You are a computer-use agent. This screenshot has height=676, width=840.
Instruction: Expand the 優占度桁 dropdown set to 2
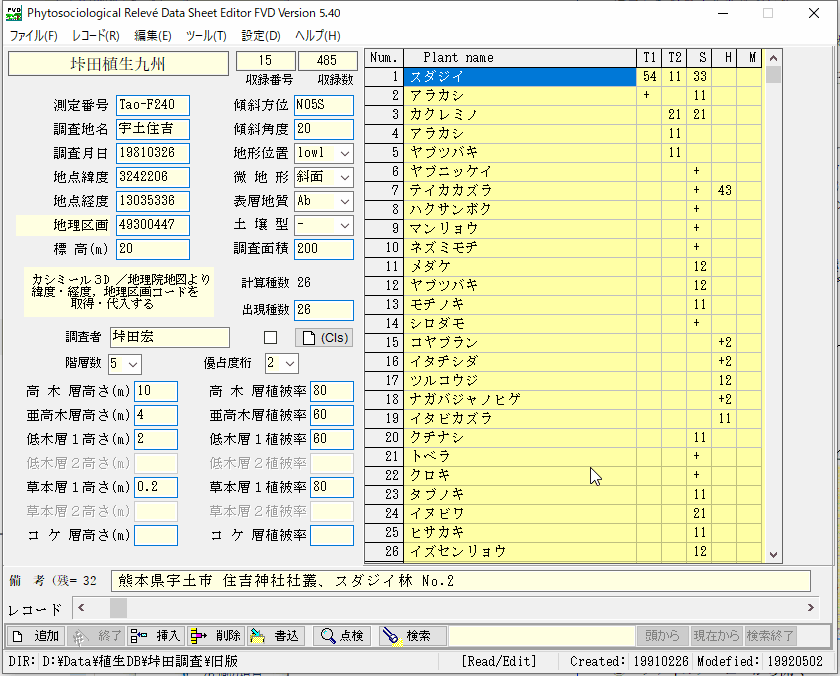pos(290,363)
